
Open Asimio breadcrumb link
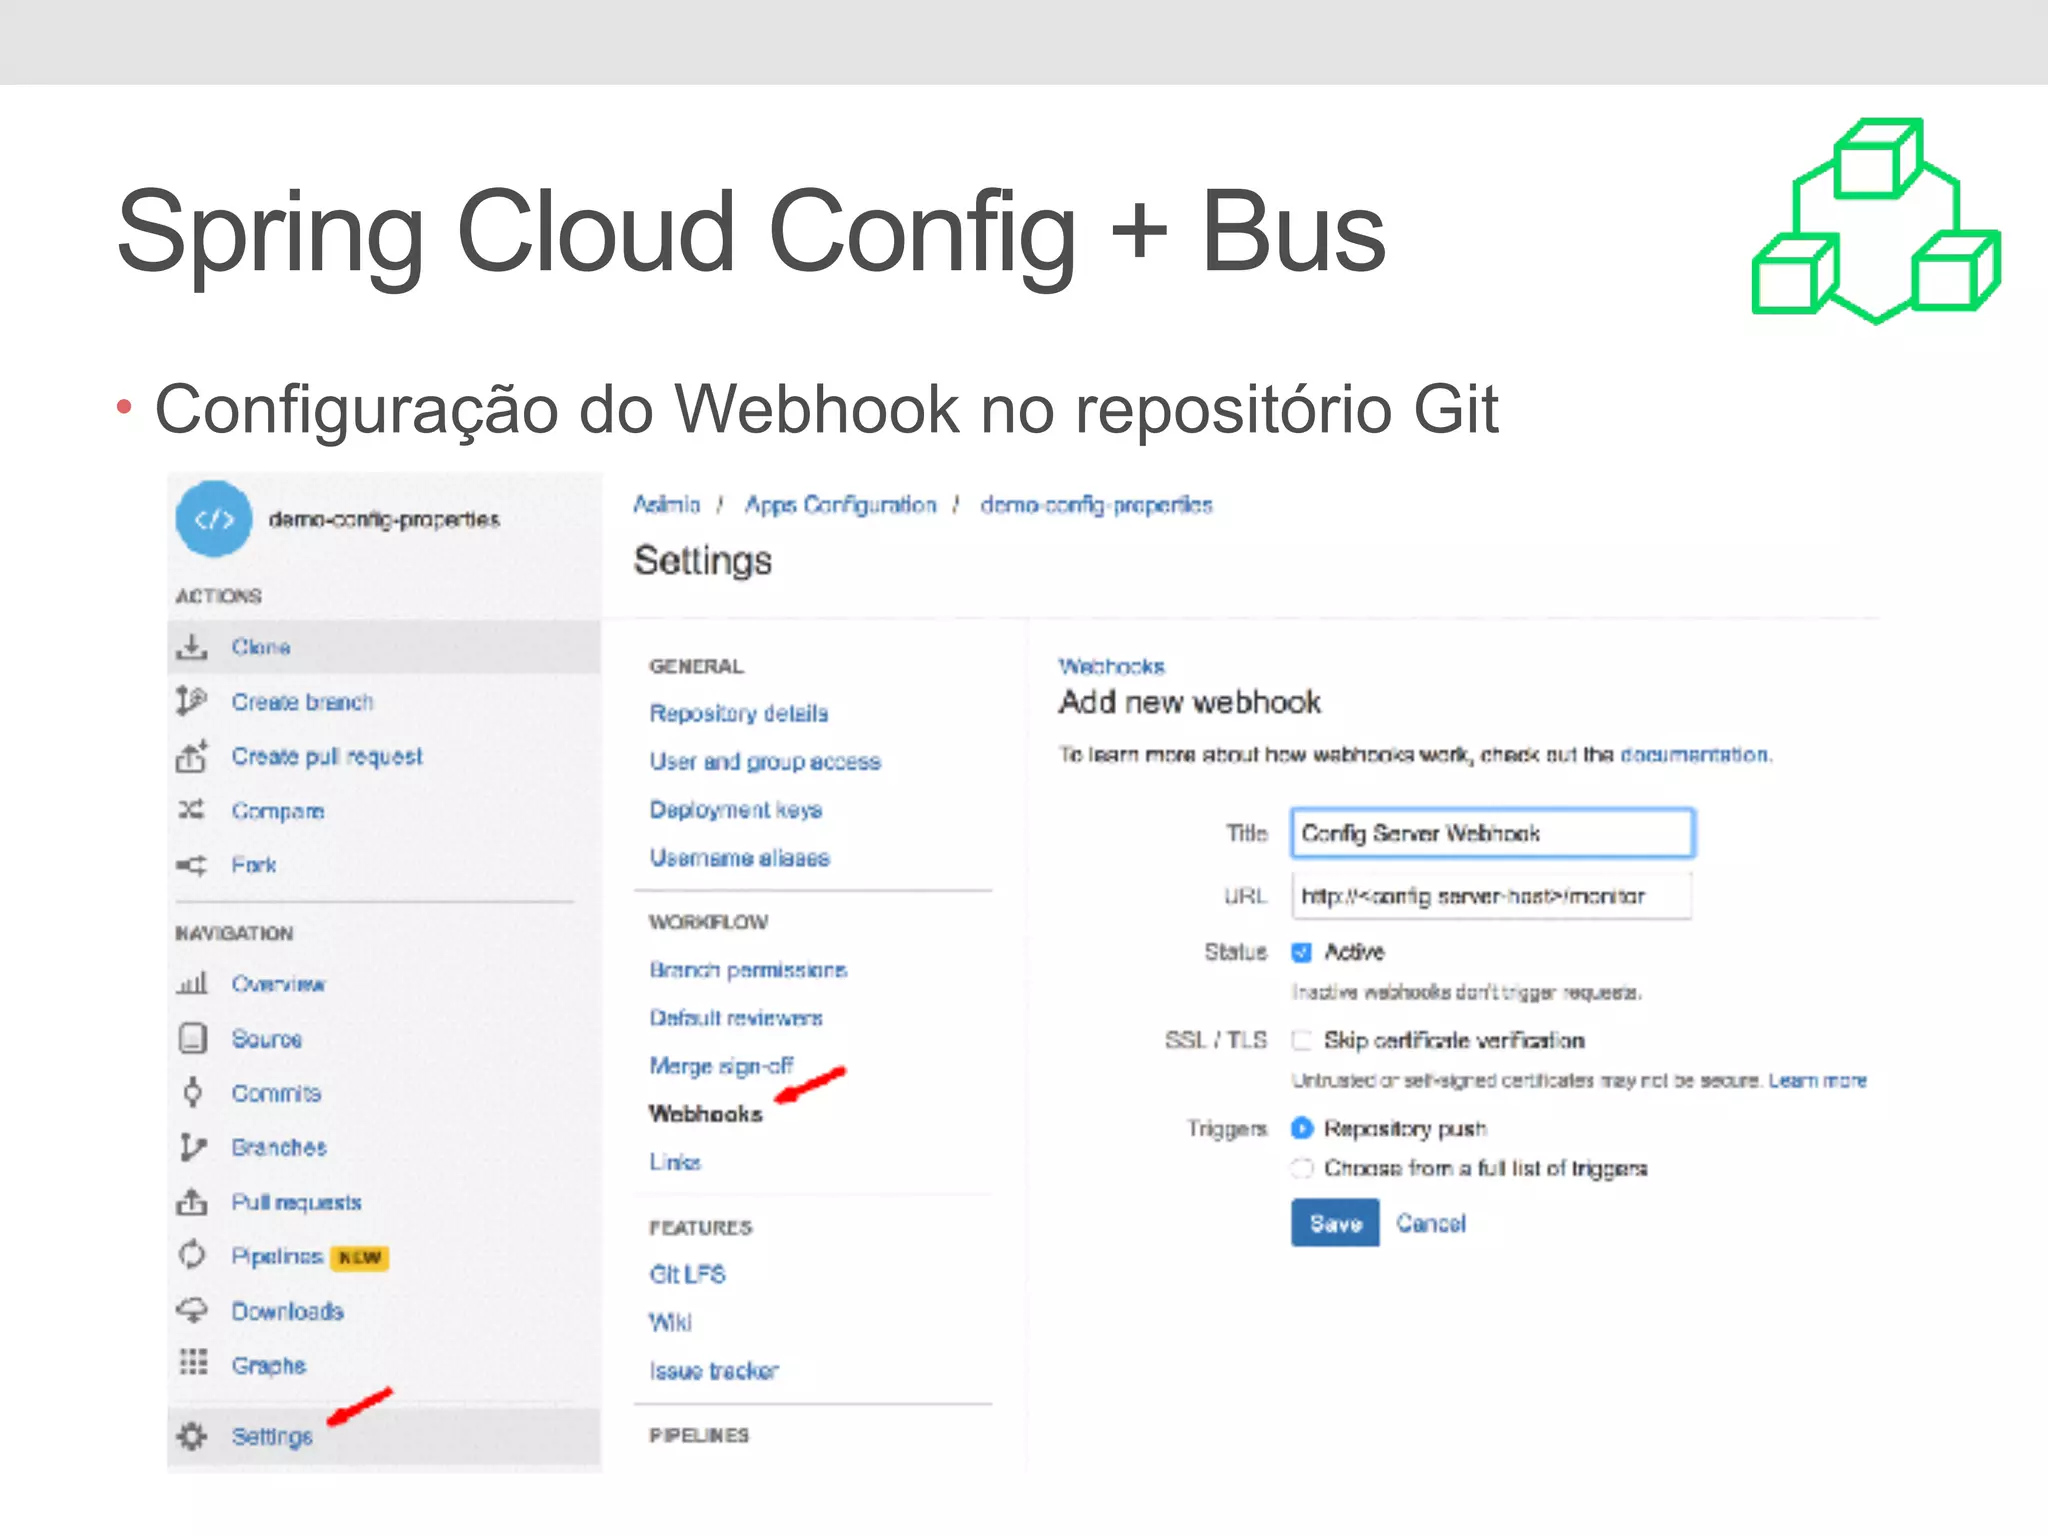[666, 505]
